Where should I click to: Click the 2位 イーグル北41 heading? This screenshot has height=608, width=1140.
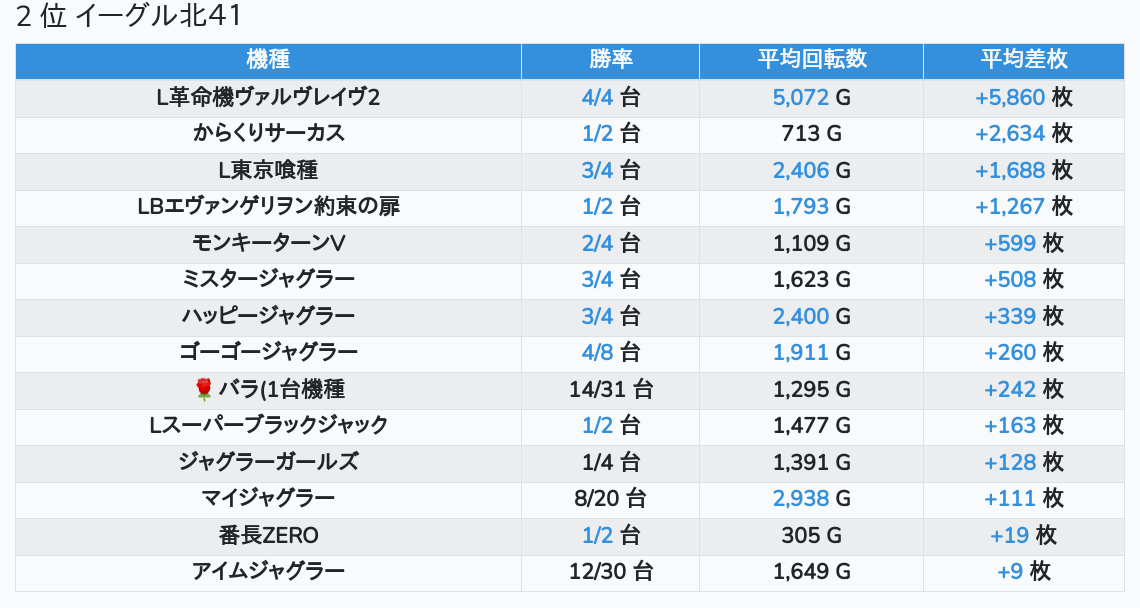pyautogui.click(x=129, y=17)
